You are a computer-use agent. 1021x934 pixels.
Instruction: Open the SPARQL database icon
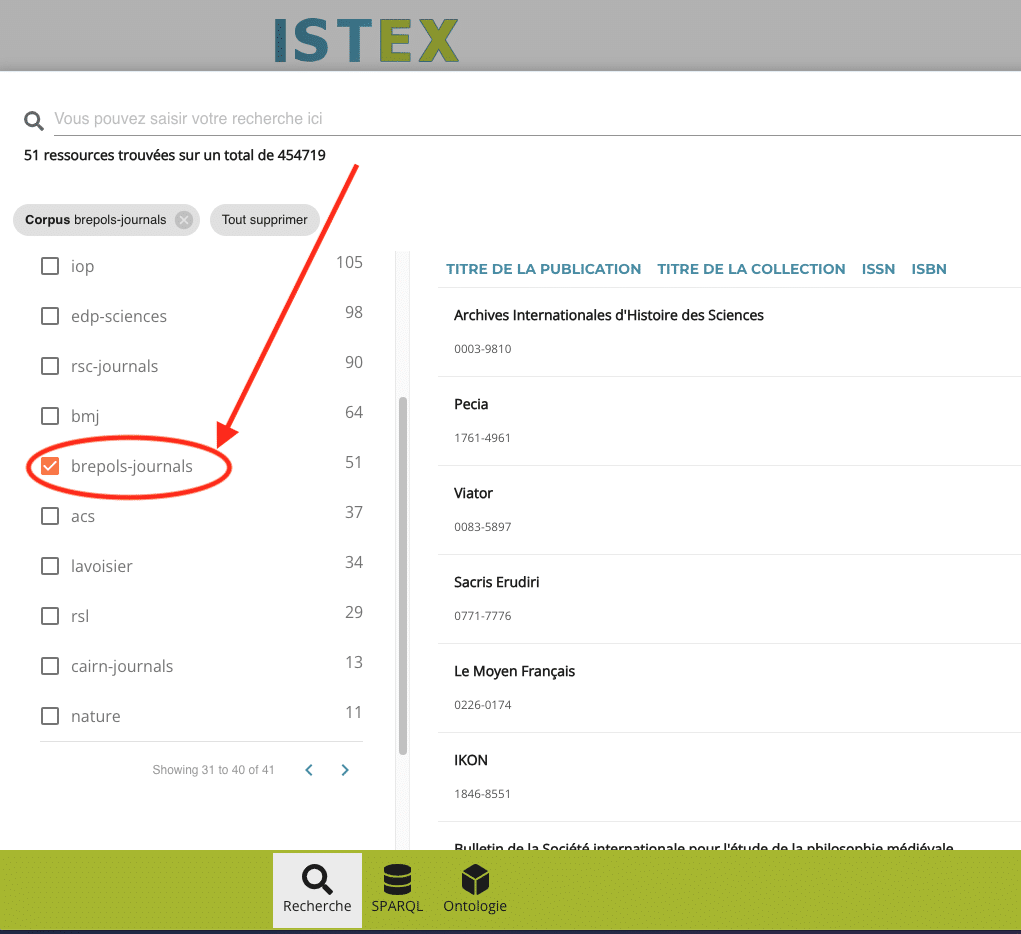point(397,879)
